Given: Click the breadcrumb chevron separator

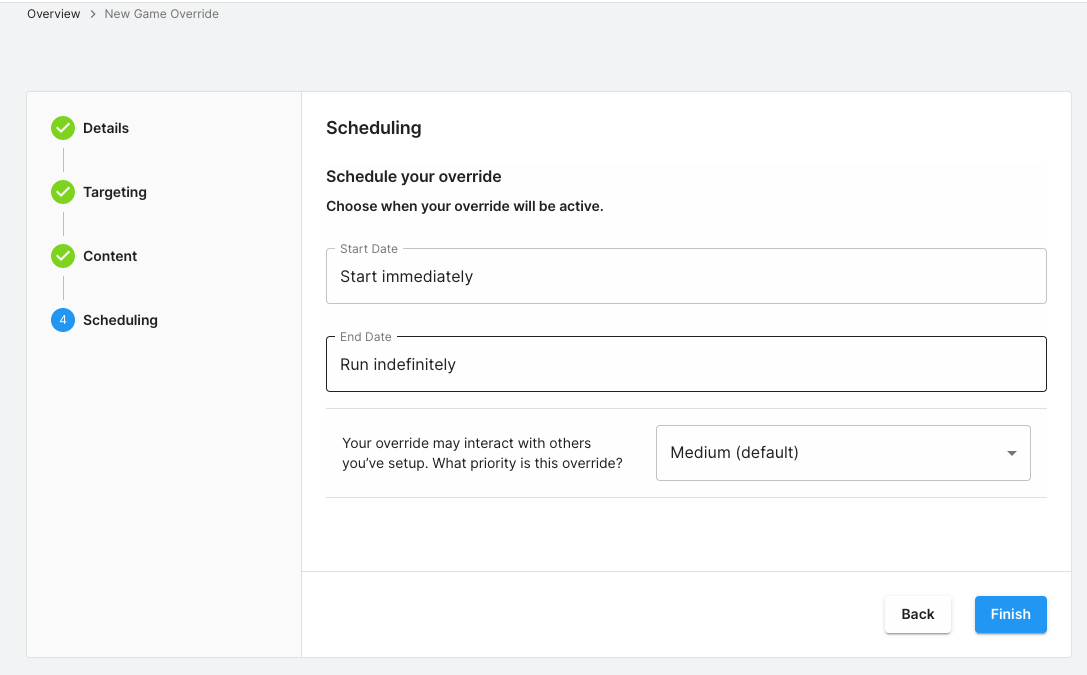Looking at the screenshot, I should [92, 14].
